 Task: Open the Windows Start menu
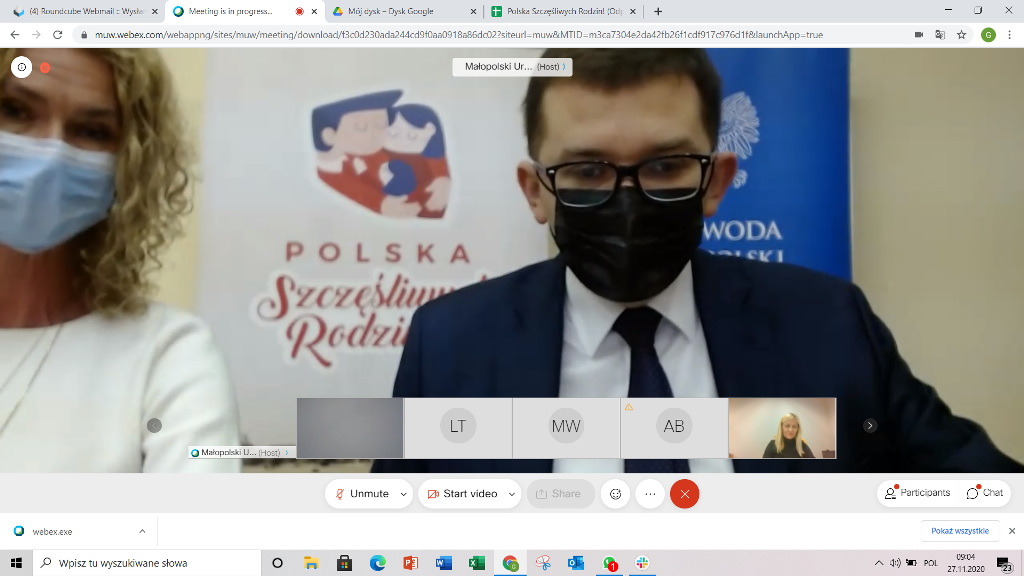click(x=16, y=563)
